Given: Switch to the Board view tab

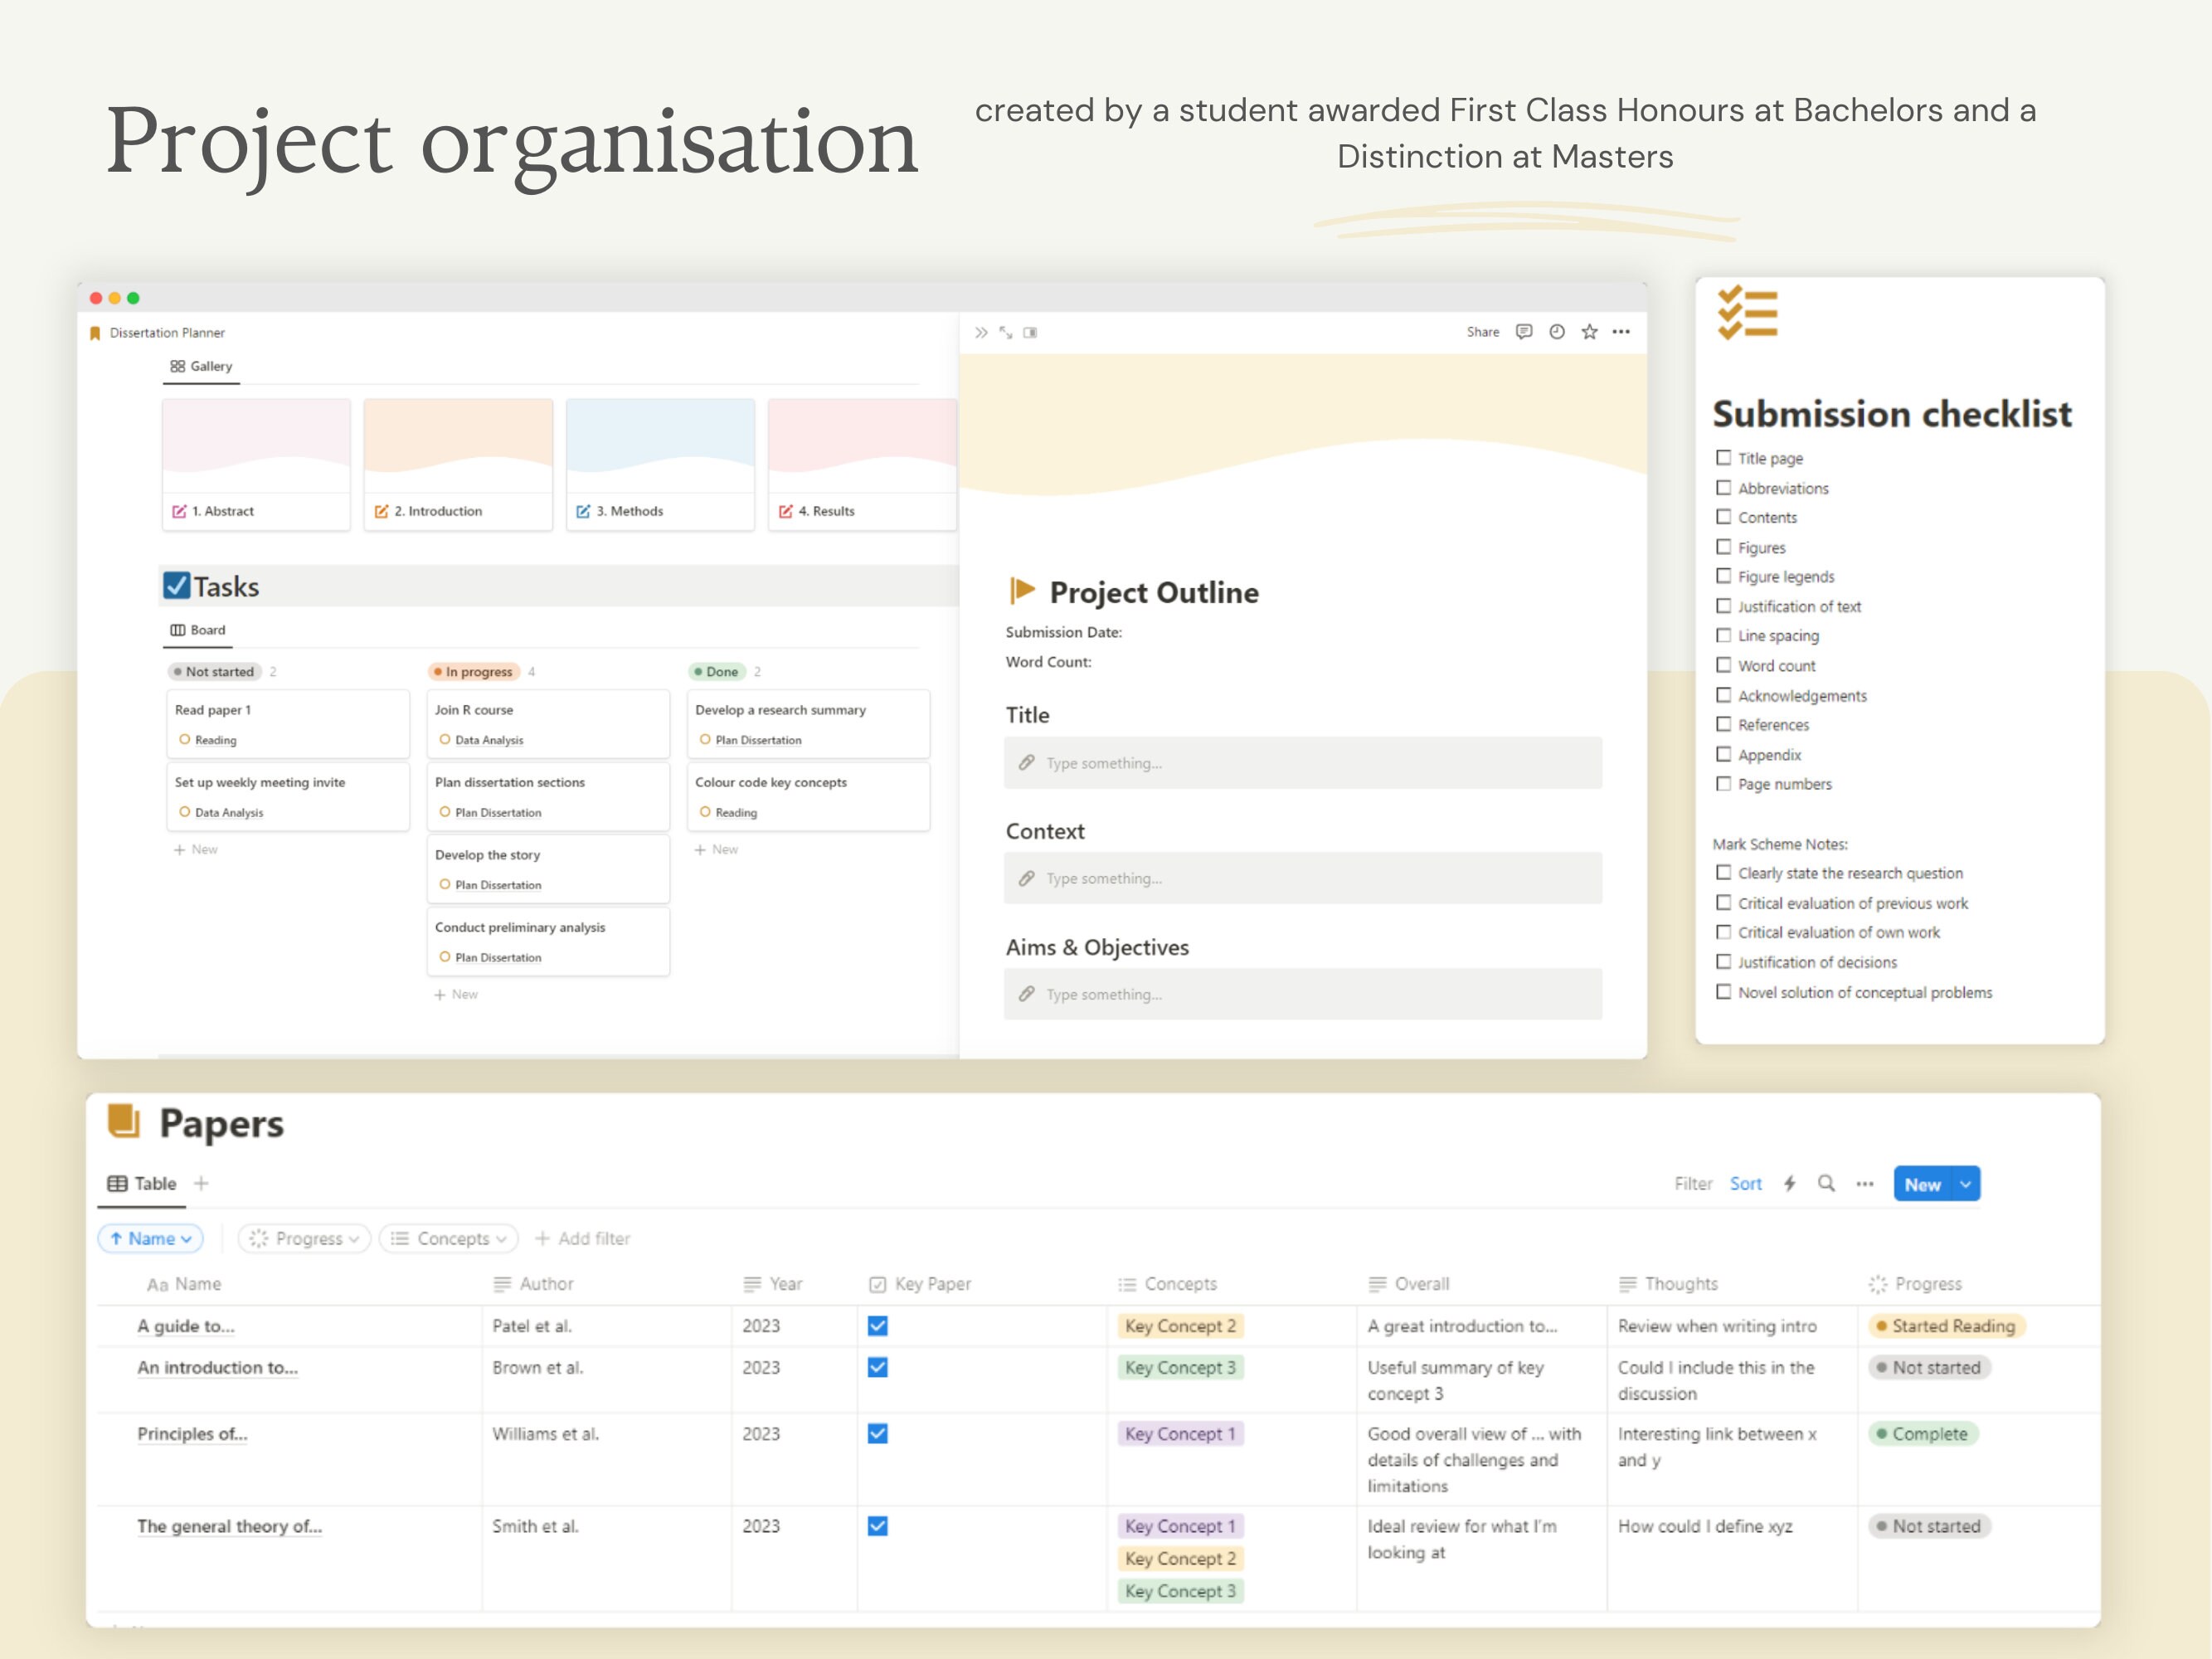Looking at the screenshot, I should (x=197, y=630).
